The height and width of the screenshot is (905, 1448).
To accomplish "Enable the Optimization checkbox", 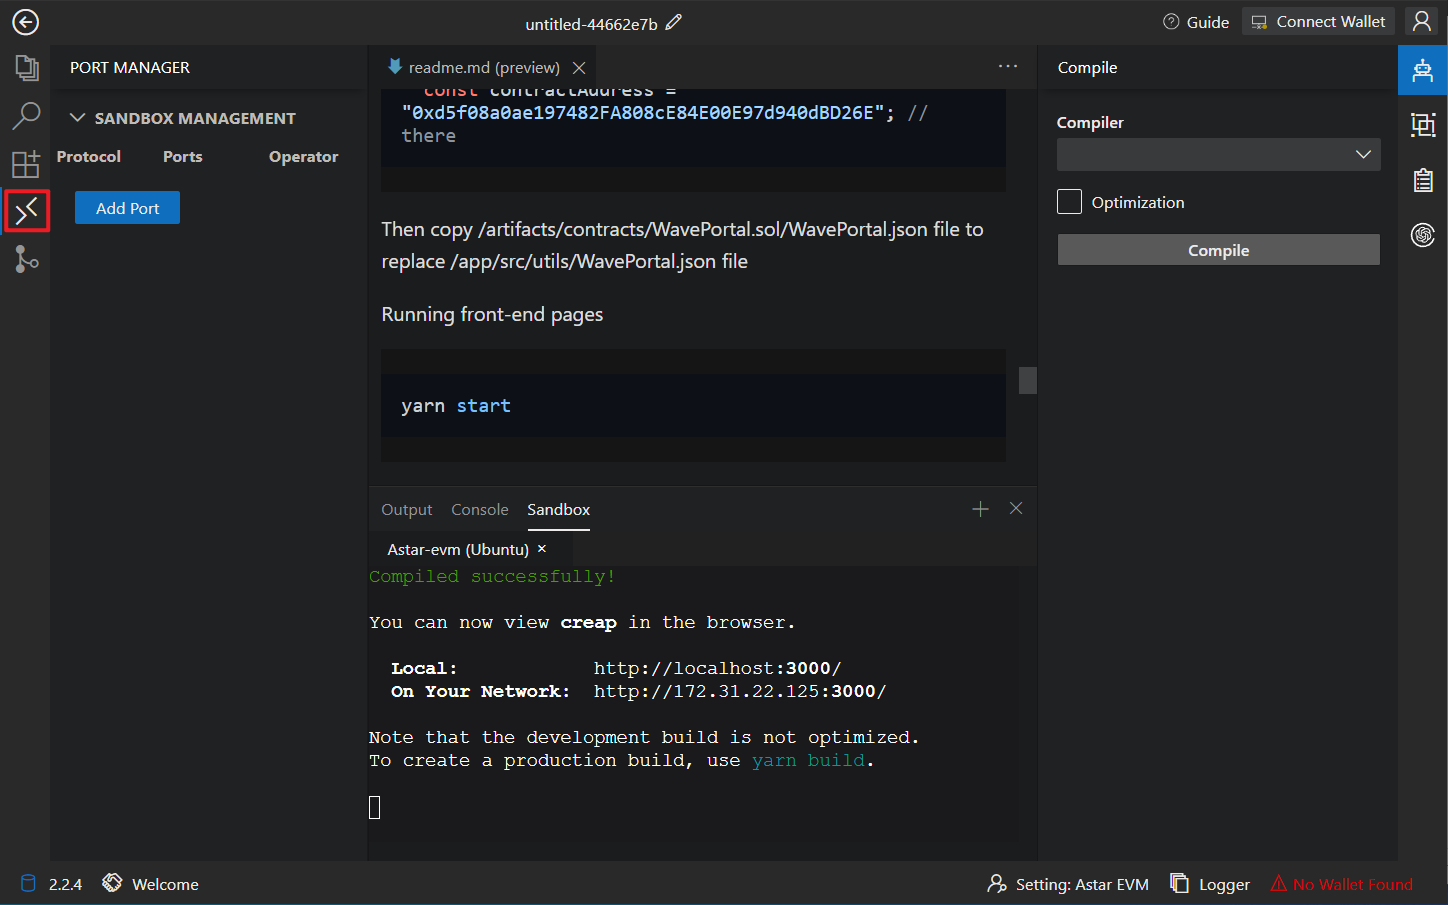I will click(1069, 202).
